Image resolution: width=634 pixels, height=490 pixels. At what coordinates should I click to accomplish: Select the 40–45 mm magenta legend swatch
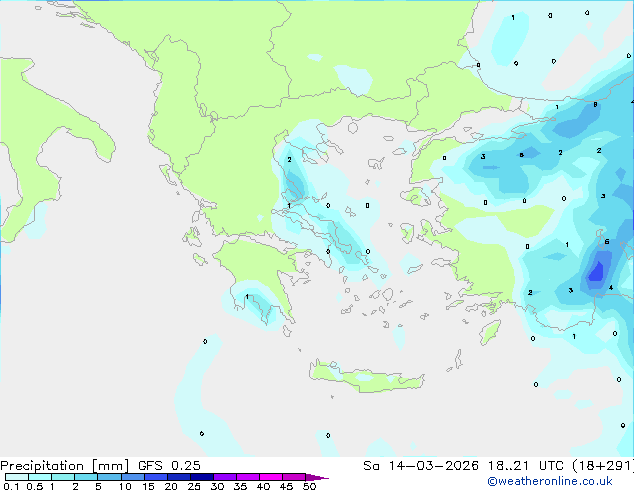[271, 477]
